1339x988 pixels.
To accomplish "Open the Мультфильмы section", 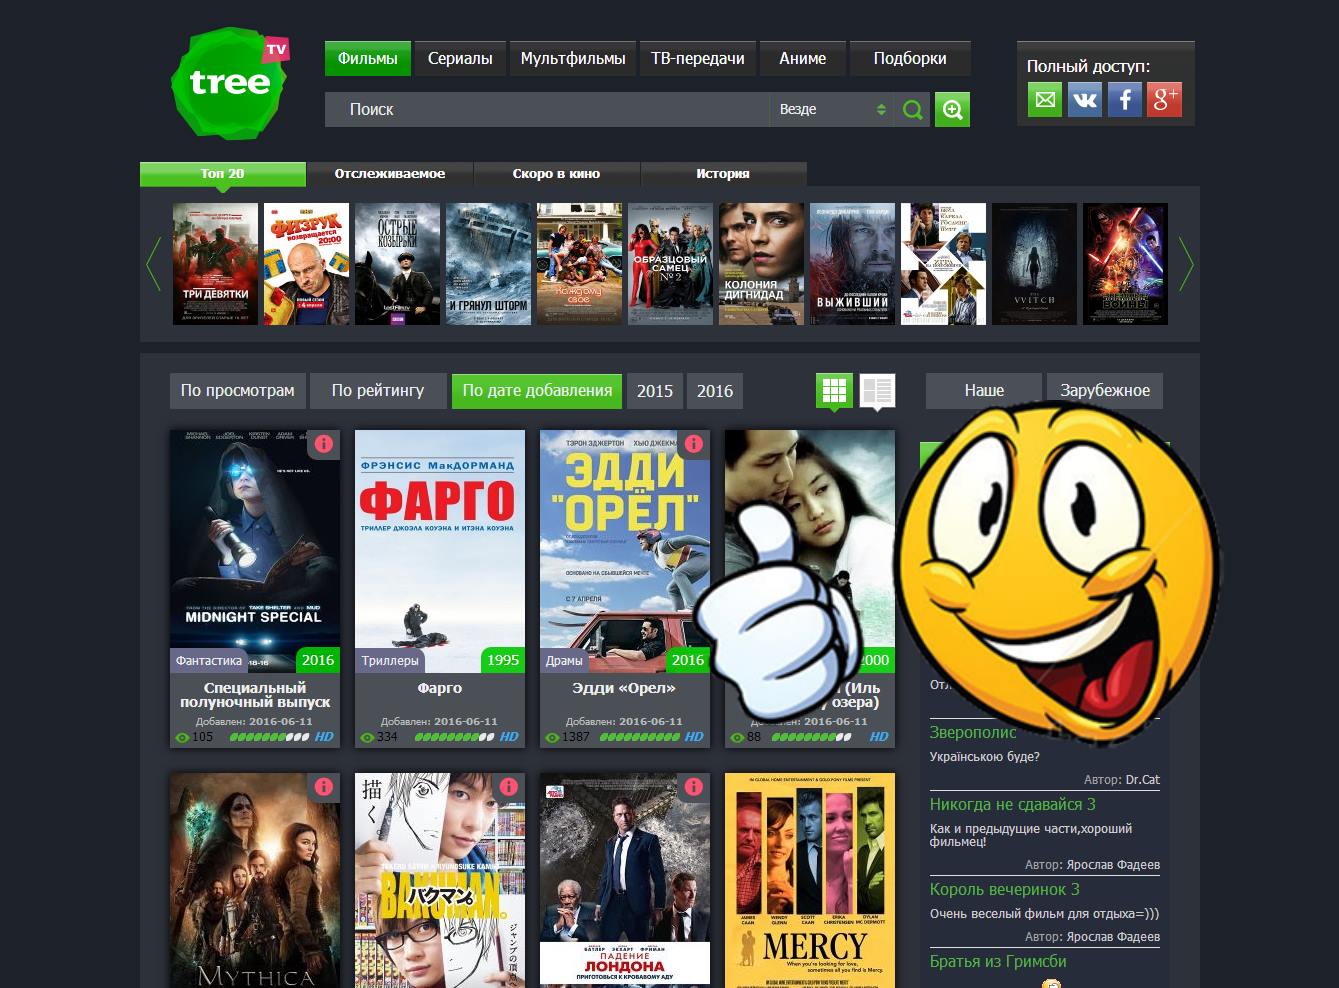I will click(573, 58).
